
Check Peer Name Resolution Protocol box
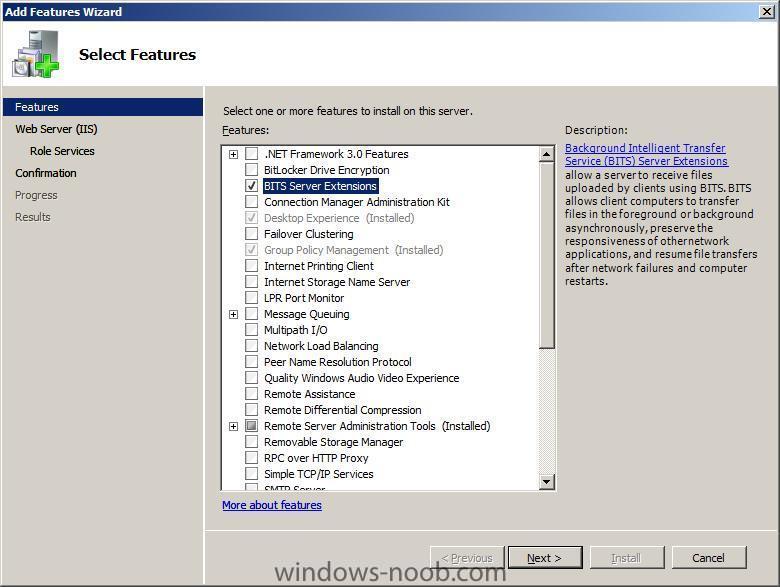[252, 362]
